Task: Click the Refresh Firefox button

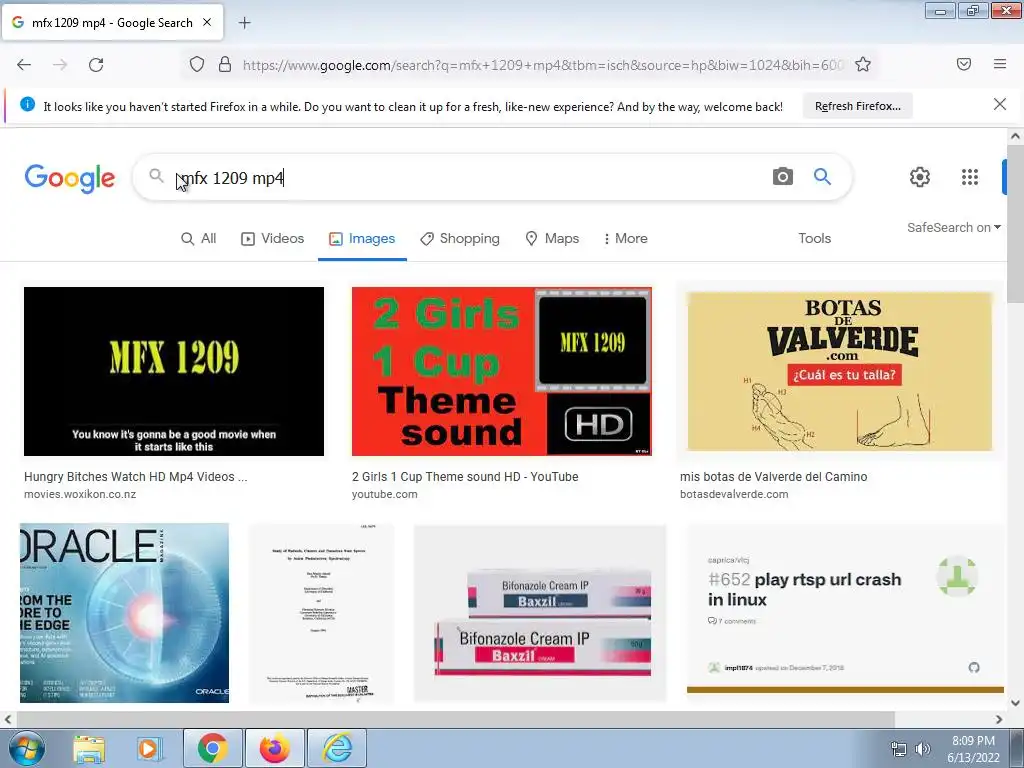Action: coord(857,106)
